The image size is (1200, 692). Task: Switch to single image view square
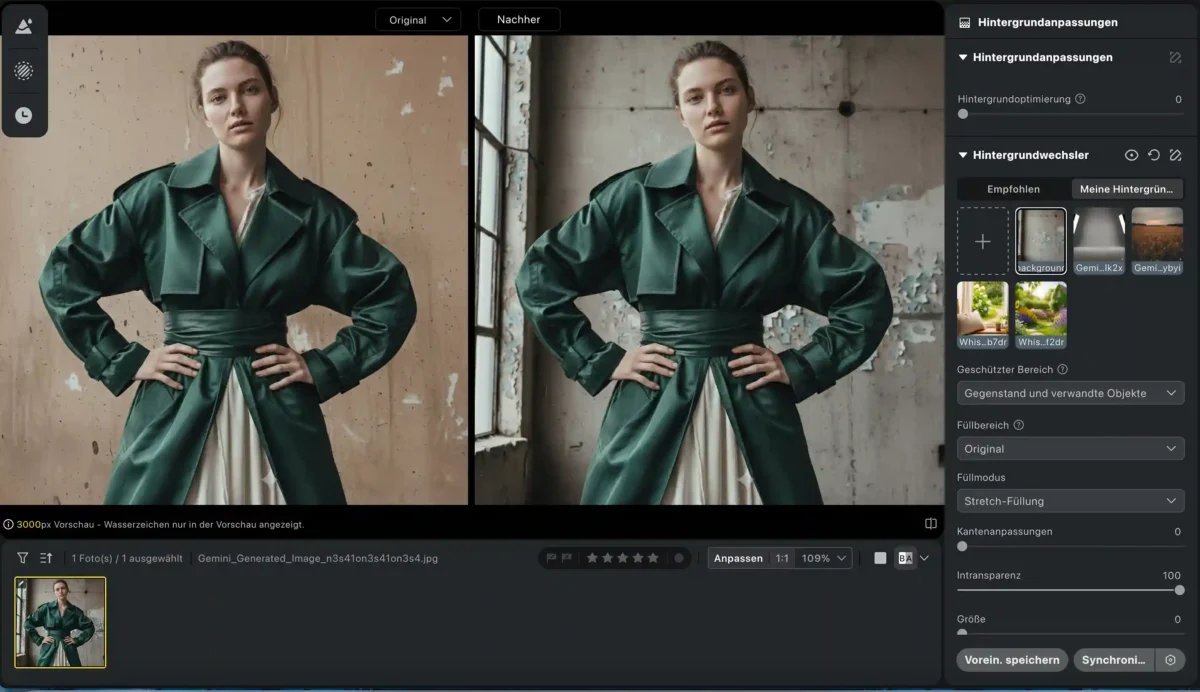click(x=880, y=558)
